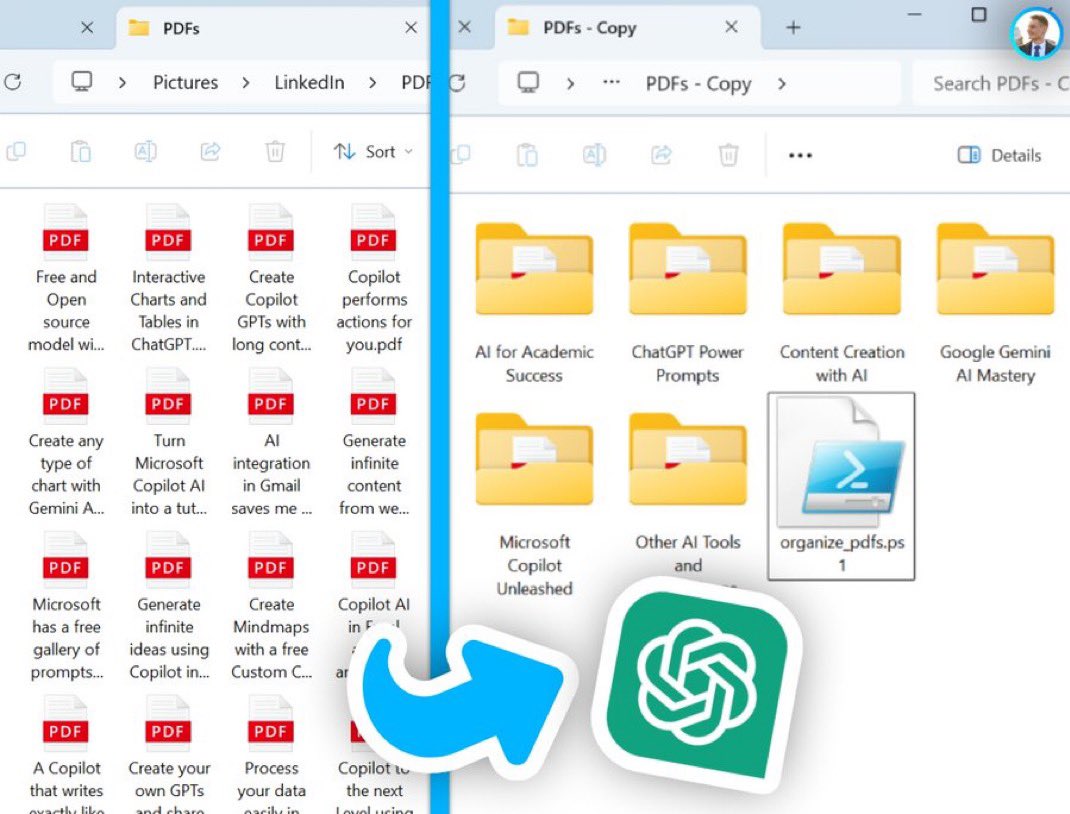Viewport: 1070px width, 814px height.
Task: Open the Sort dropdown in left window
Action: [x=373, y=151]
